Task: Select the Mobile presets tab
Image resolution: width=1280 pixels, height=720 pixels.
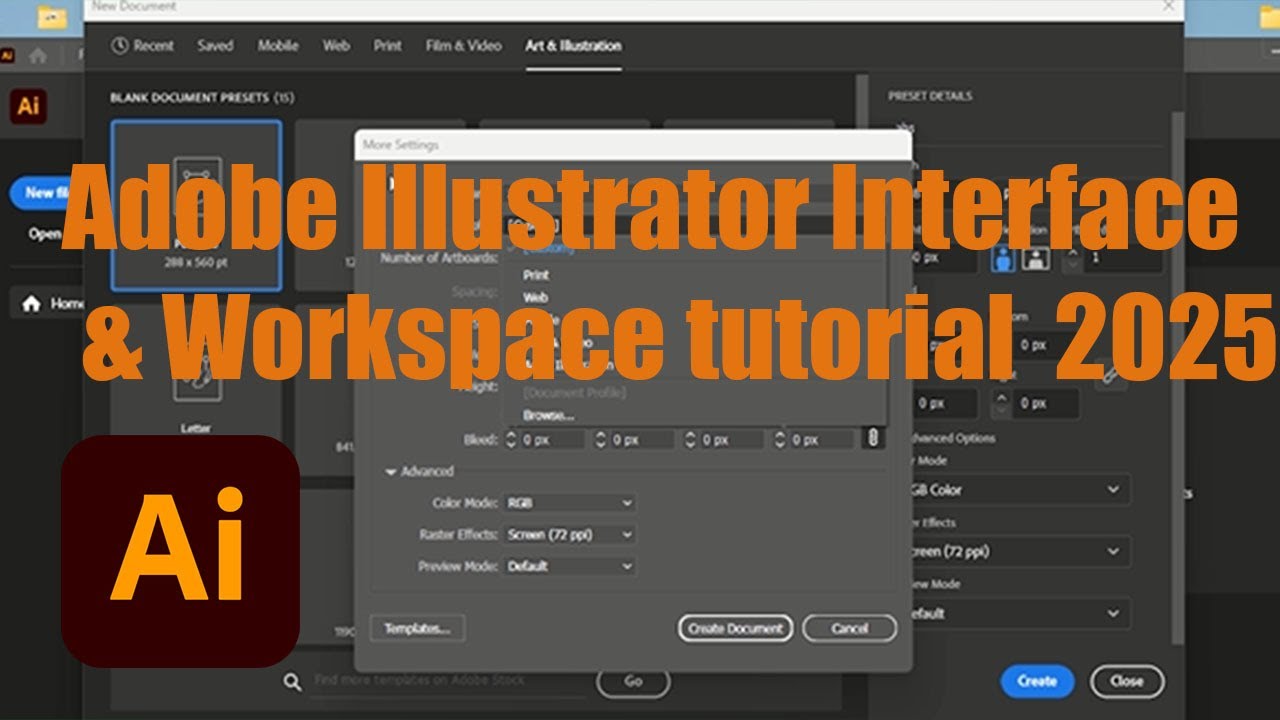Action: point(278,45)
